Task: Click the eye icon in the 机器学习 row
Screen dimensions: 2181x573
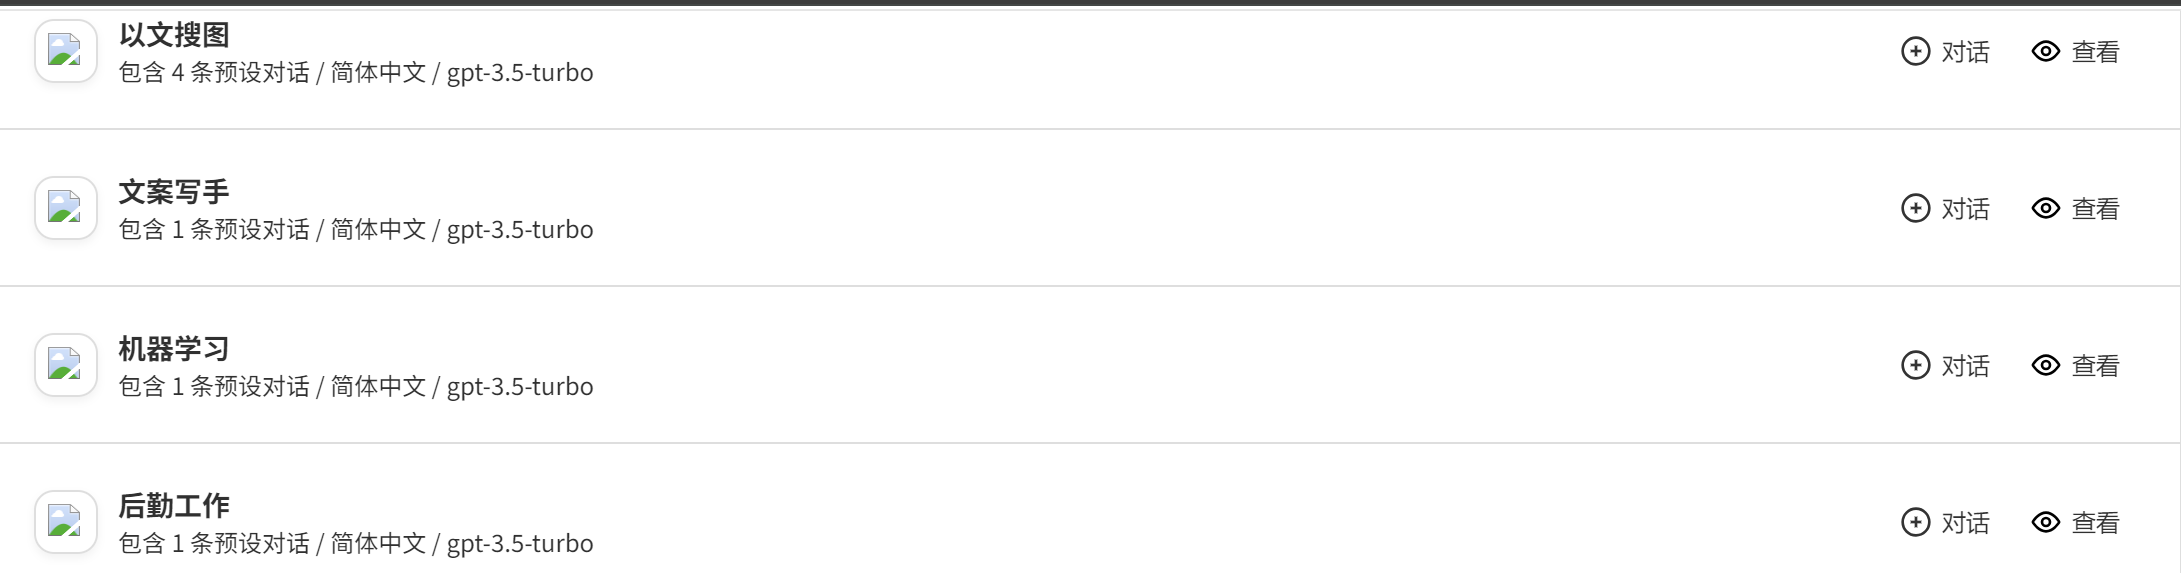Action: tap(2046, 365)
